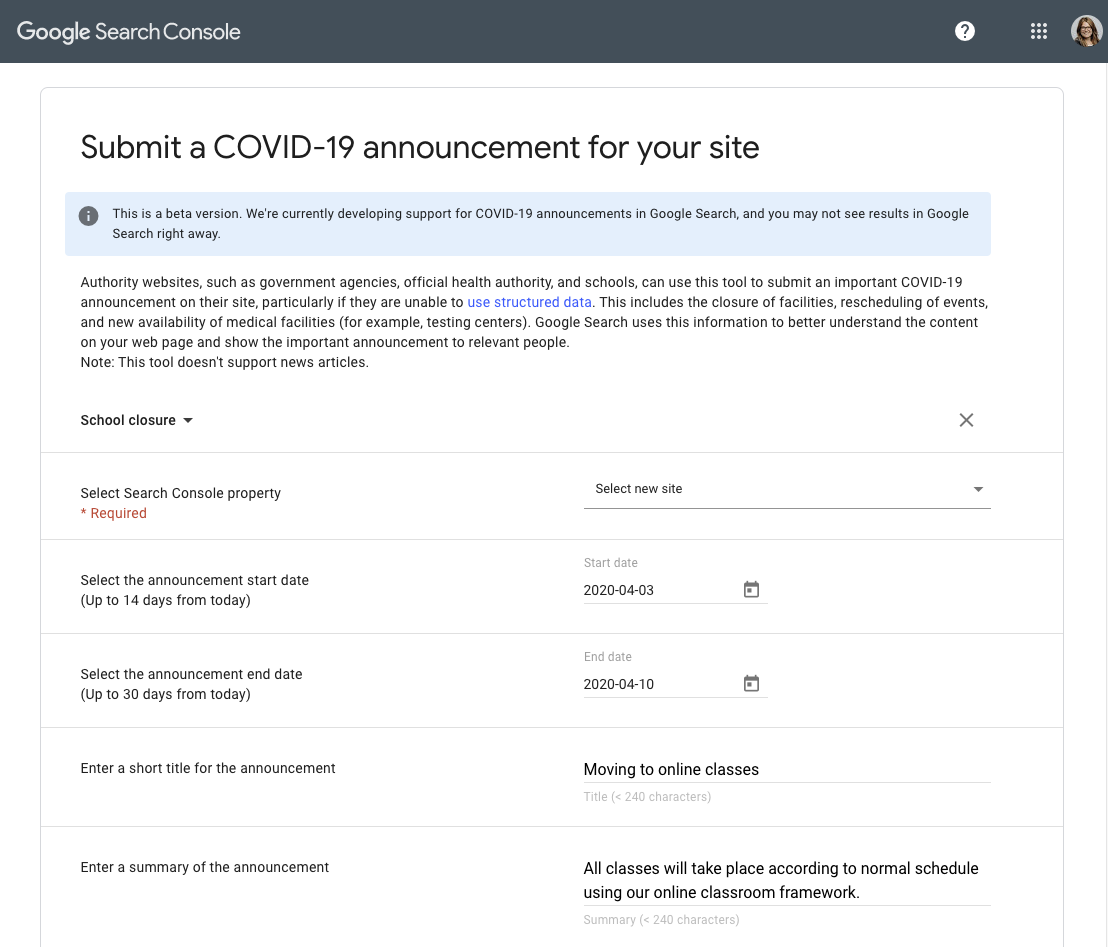Open the Google apps grid icon
This screenshot has height=947, width=1108.
[x=1038, y=31]
